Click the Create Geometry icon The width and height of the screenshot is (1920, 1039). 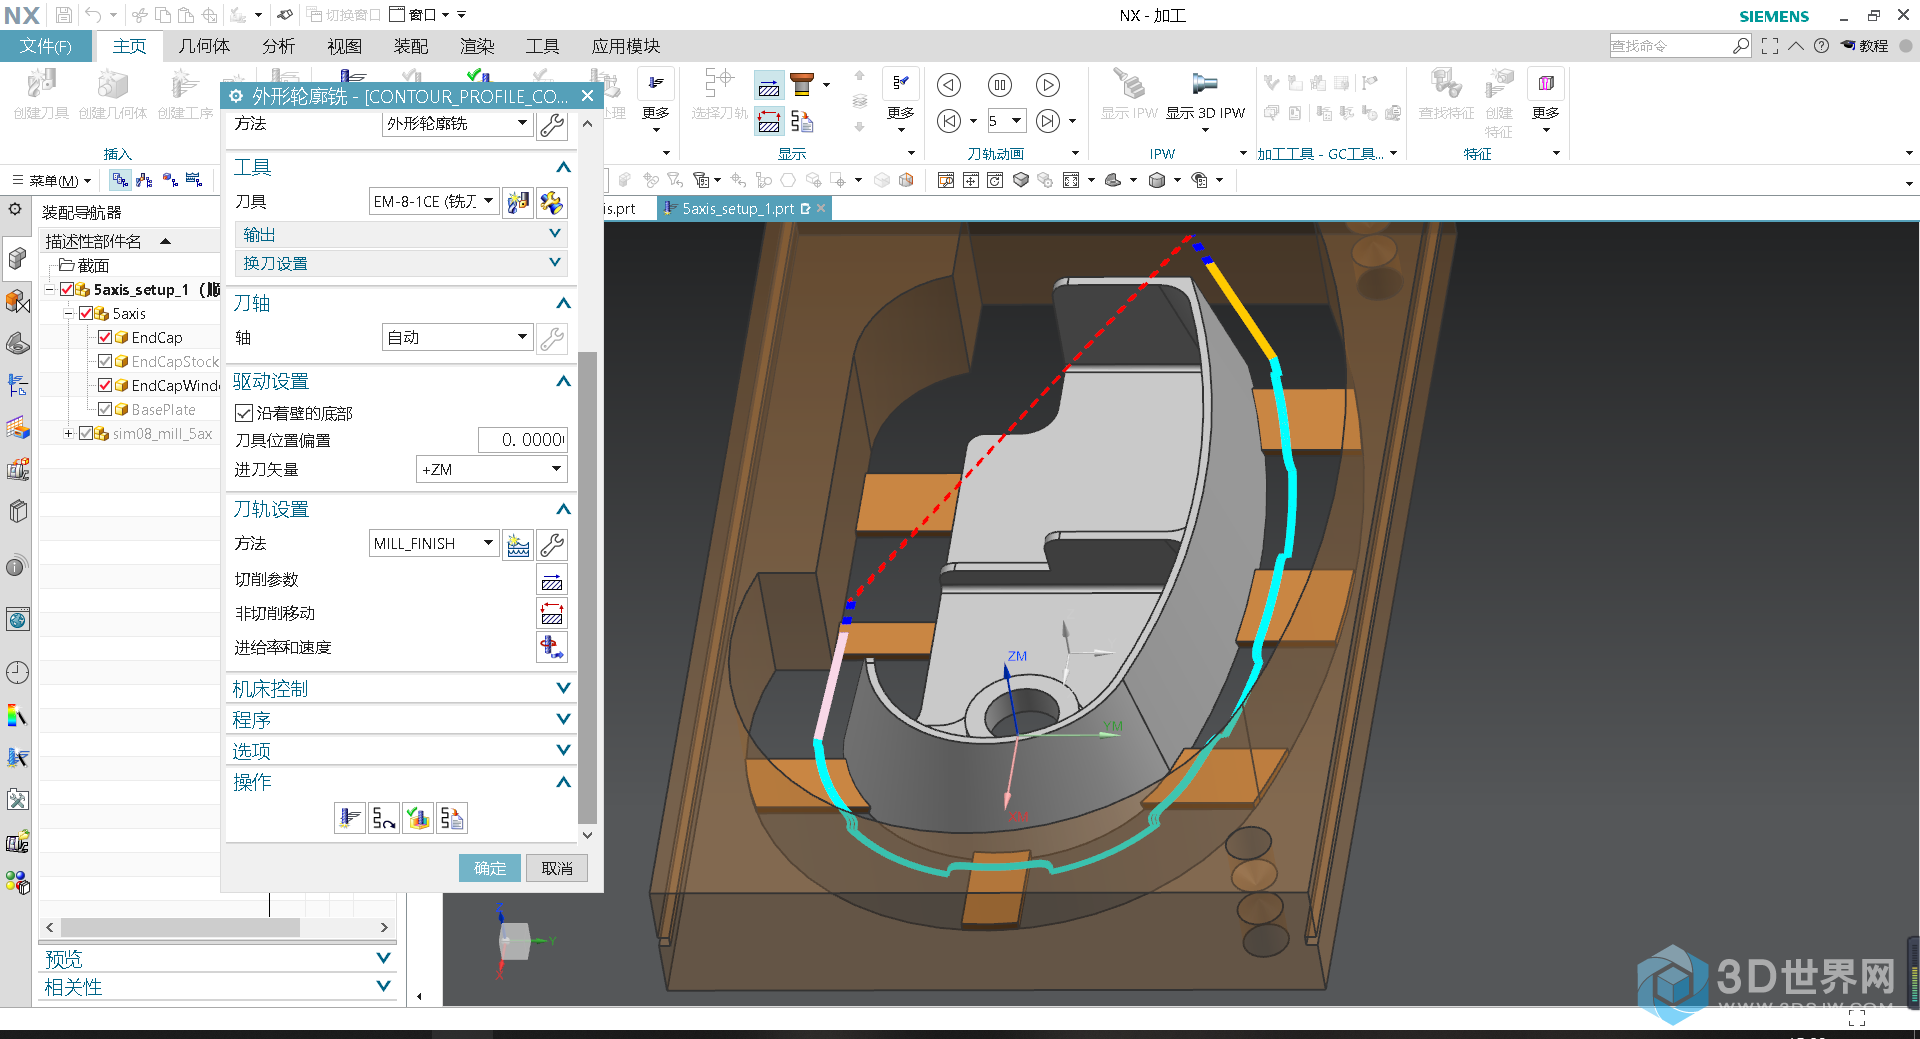(x=112, y=85)
